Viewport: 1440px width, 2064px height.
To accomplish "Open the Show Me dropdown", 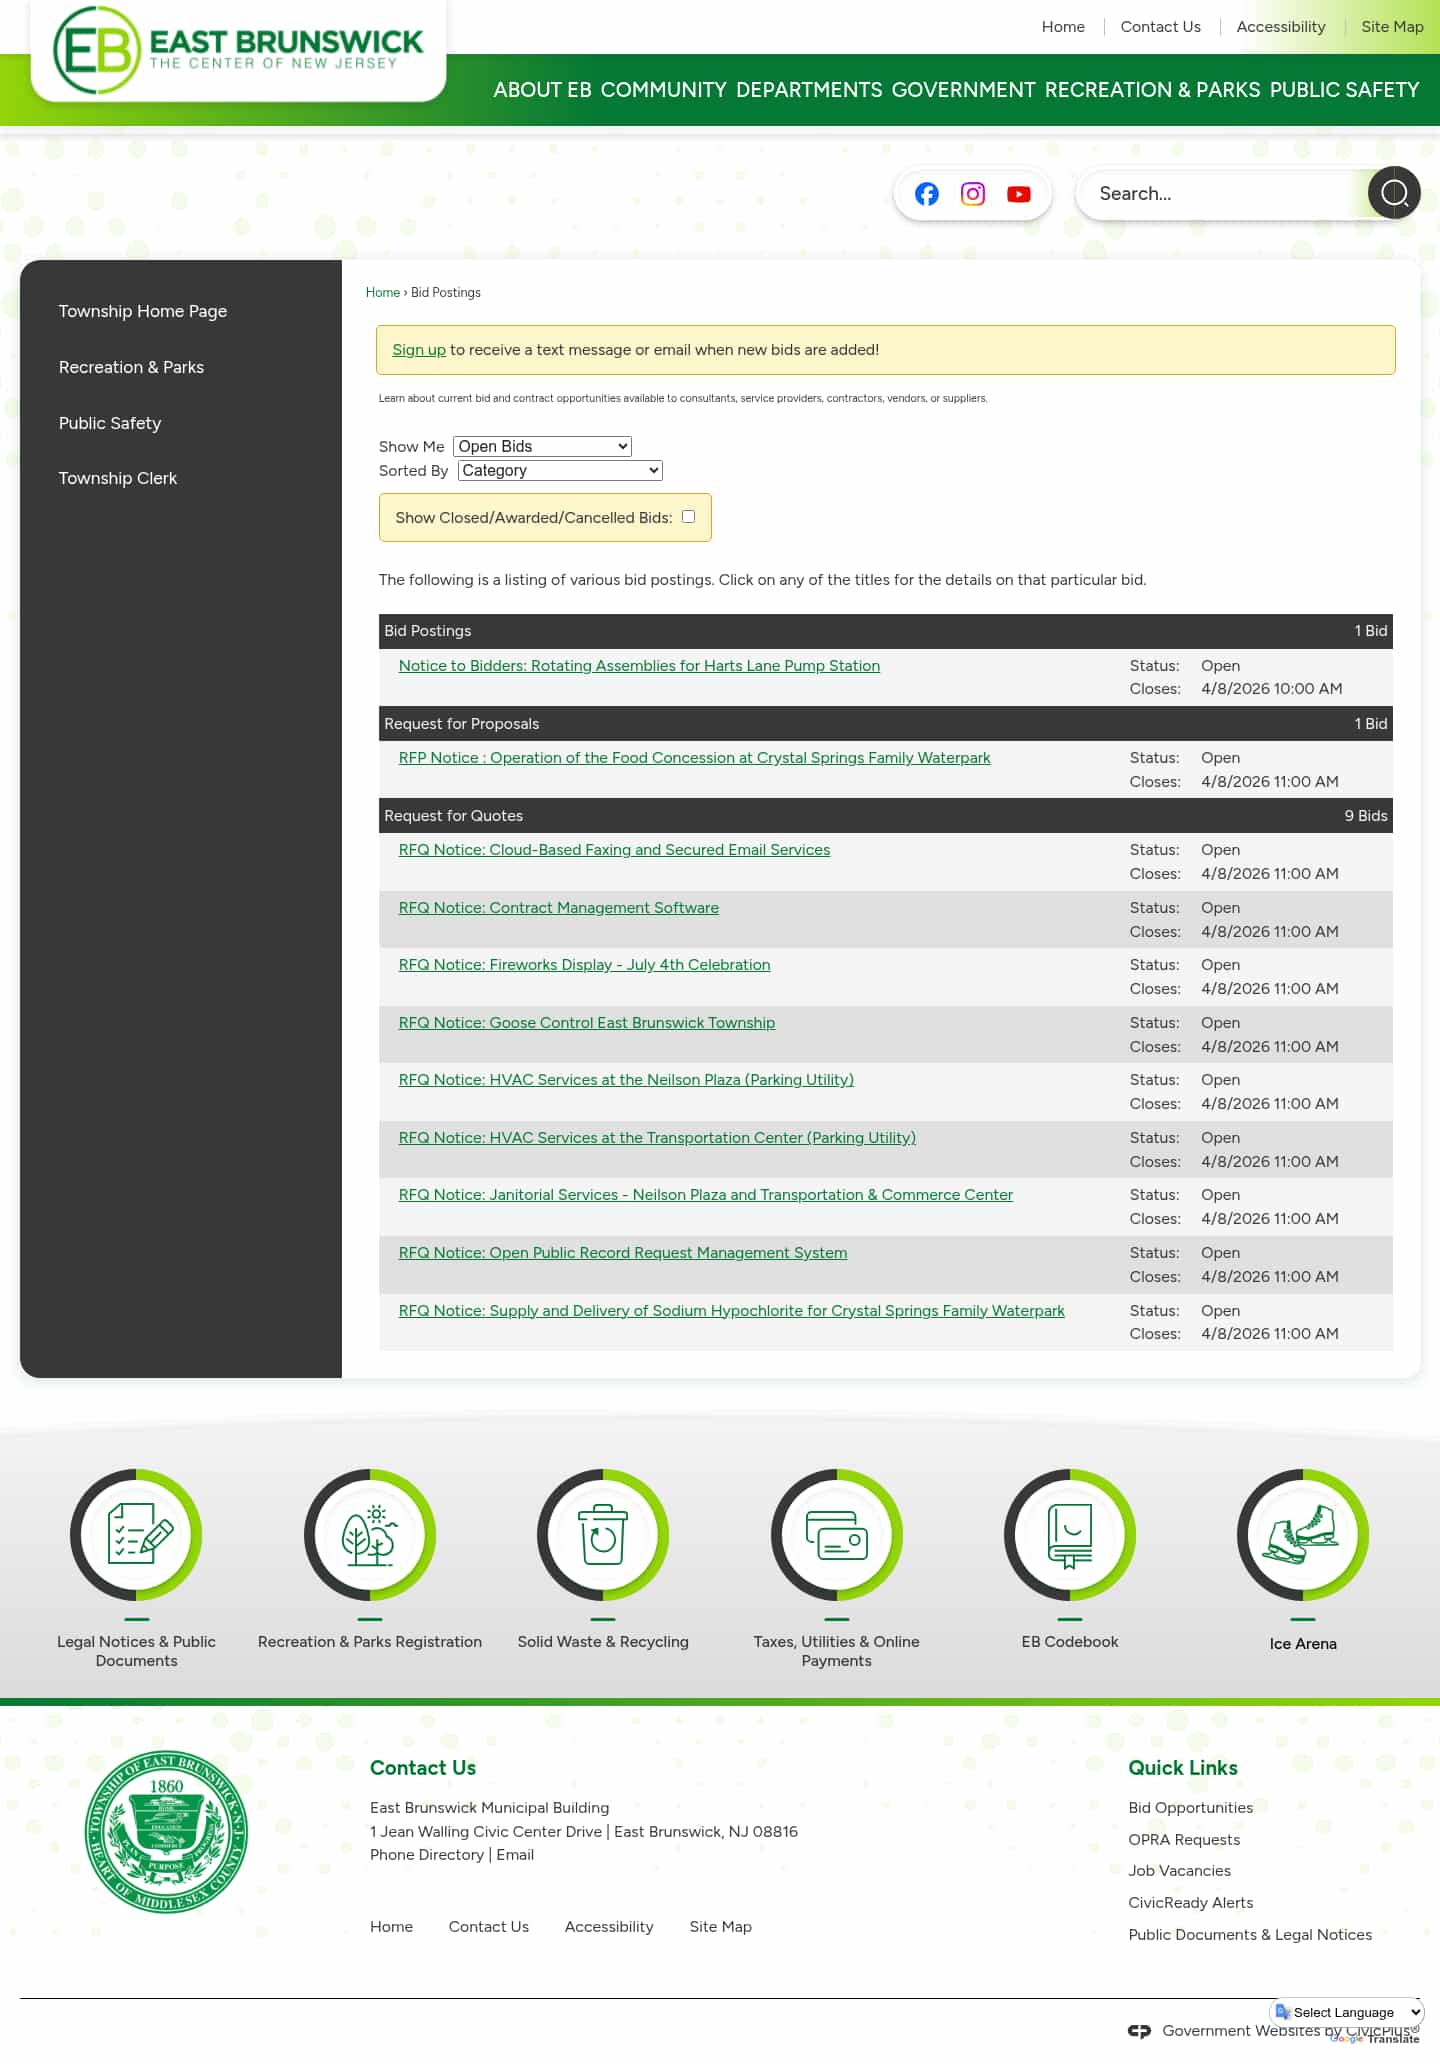I will coord(543,446).
